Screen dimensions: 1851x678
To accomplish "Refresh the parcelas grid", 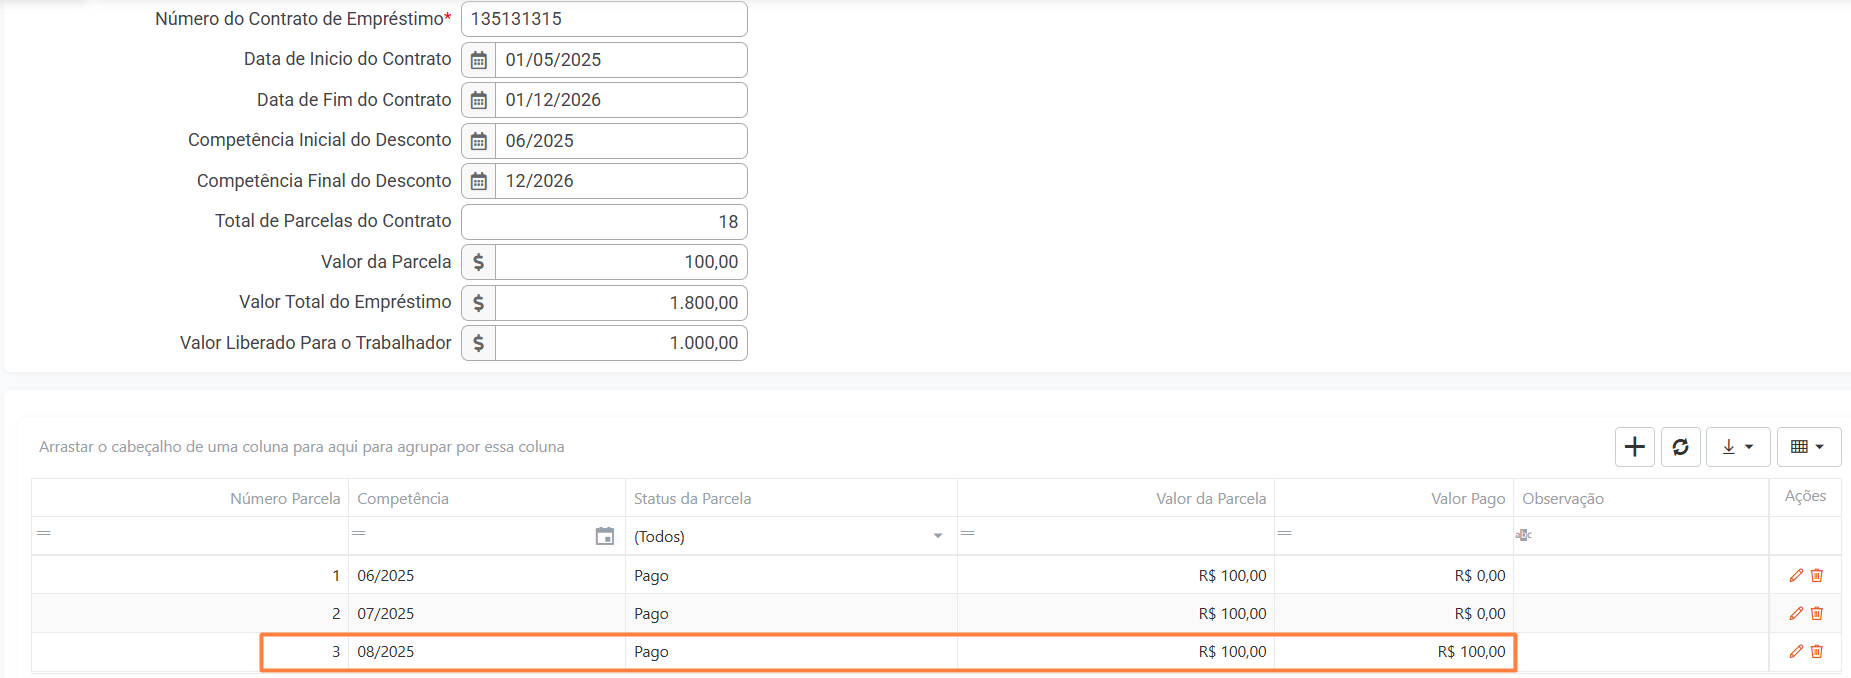I will (x=1681, y=447).
